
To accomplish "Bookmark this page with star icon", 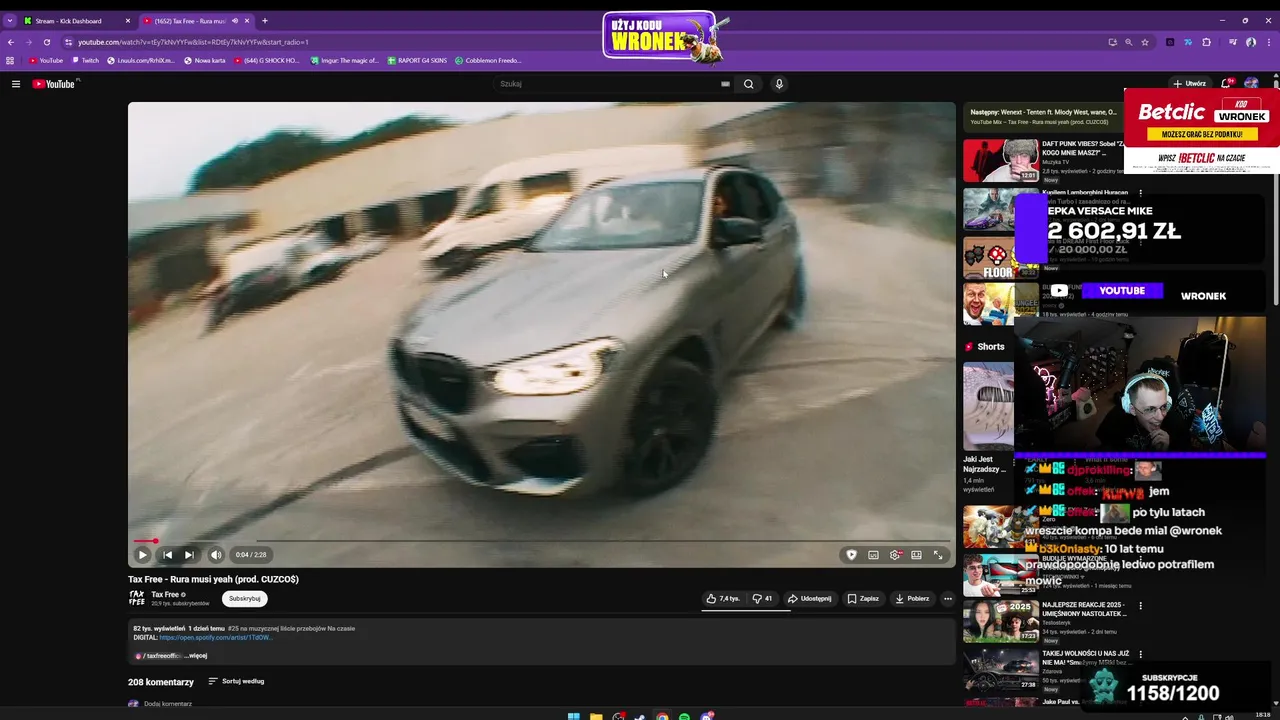I will [1145, 42].
